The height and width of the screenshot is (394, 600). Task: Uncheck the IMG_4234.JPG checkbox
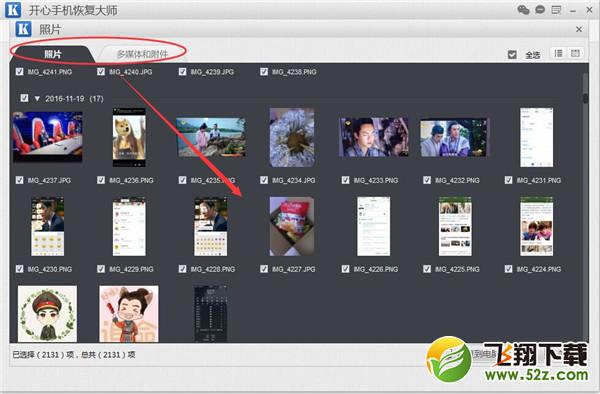[264, 180]
